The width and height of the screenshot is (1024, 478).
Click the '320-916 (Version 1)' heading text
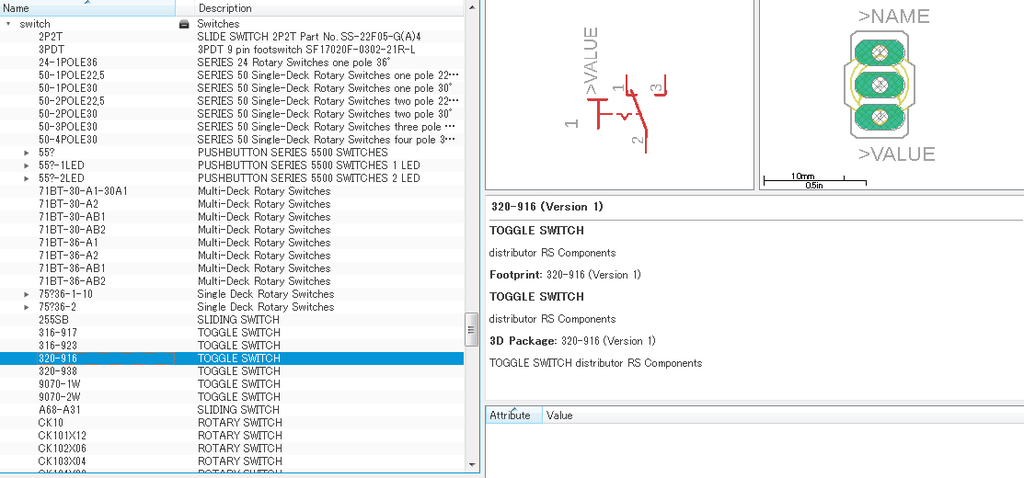pos(547,207)
